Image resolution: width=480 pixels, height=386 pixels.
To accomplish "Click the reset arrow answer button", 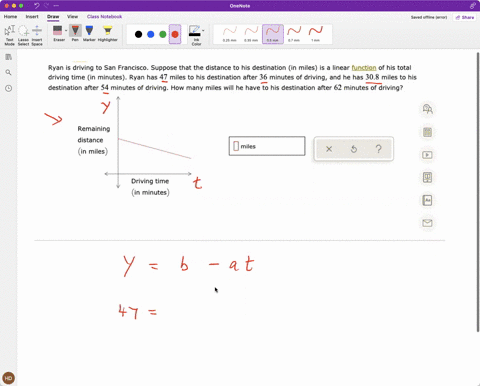I will (x=354, y=149).
